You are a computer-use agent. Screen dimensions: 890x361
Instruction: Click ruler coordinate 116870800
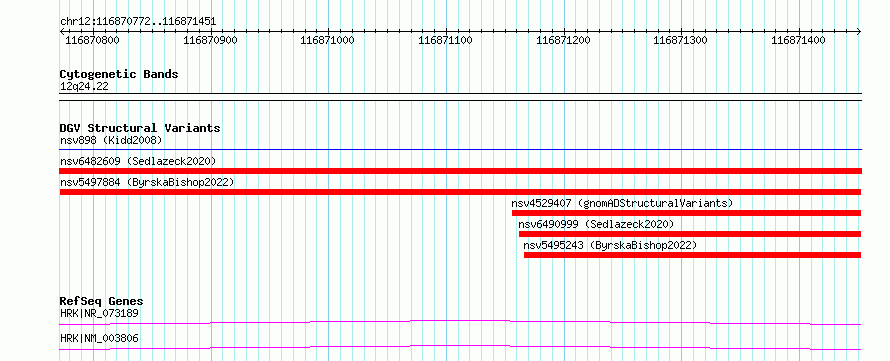click(x=93, y=40)
